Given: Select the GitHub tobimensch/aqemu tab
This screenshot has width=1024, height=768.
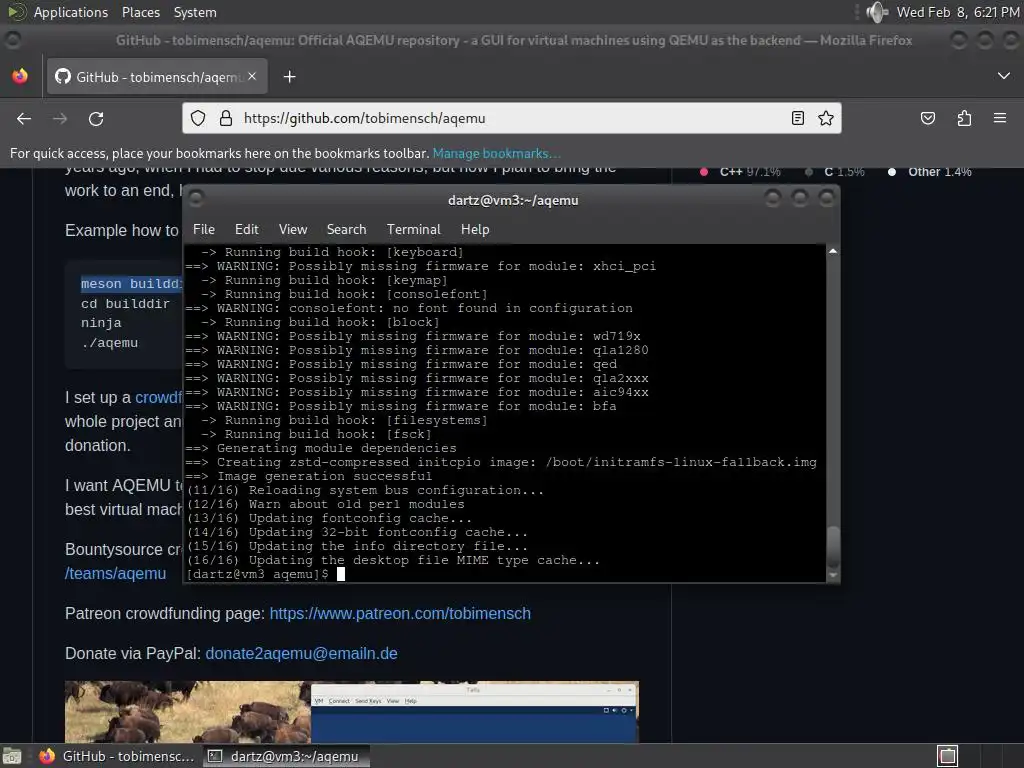Looking at the screenshot, I should (157, 77).
